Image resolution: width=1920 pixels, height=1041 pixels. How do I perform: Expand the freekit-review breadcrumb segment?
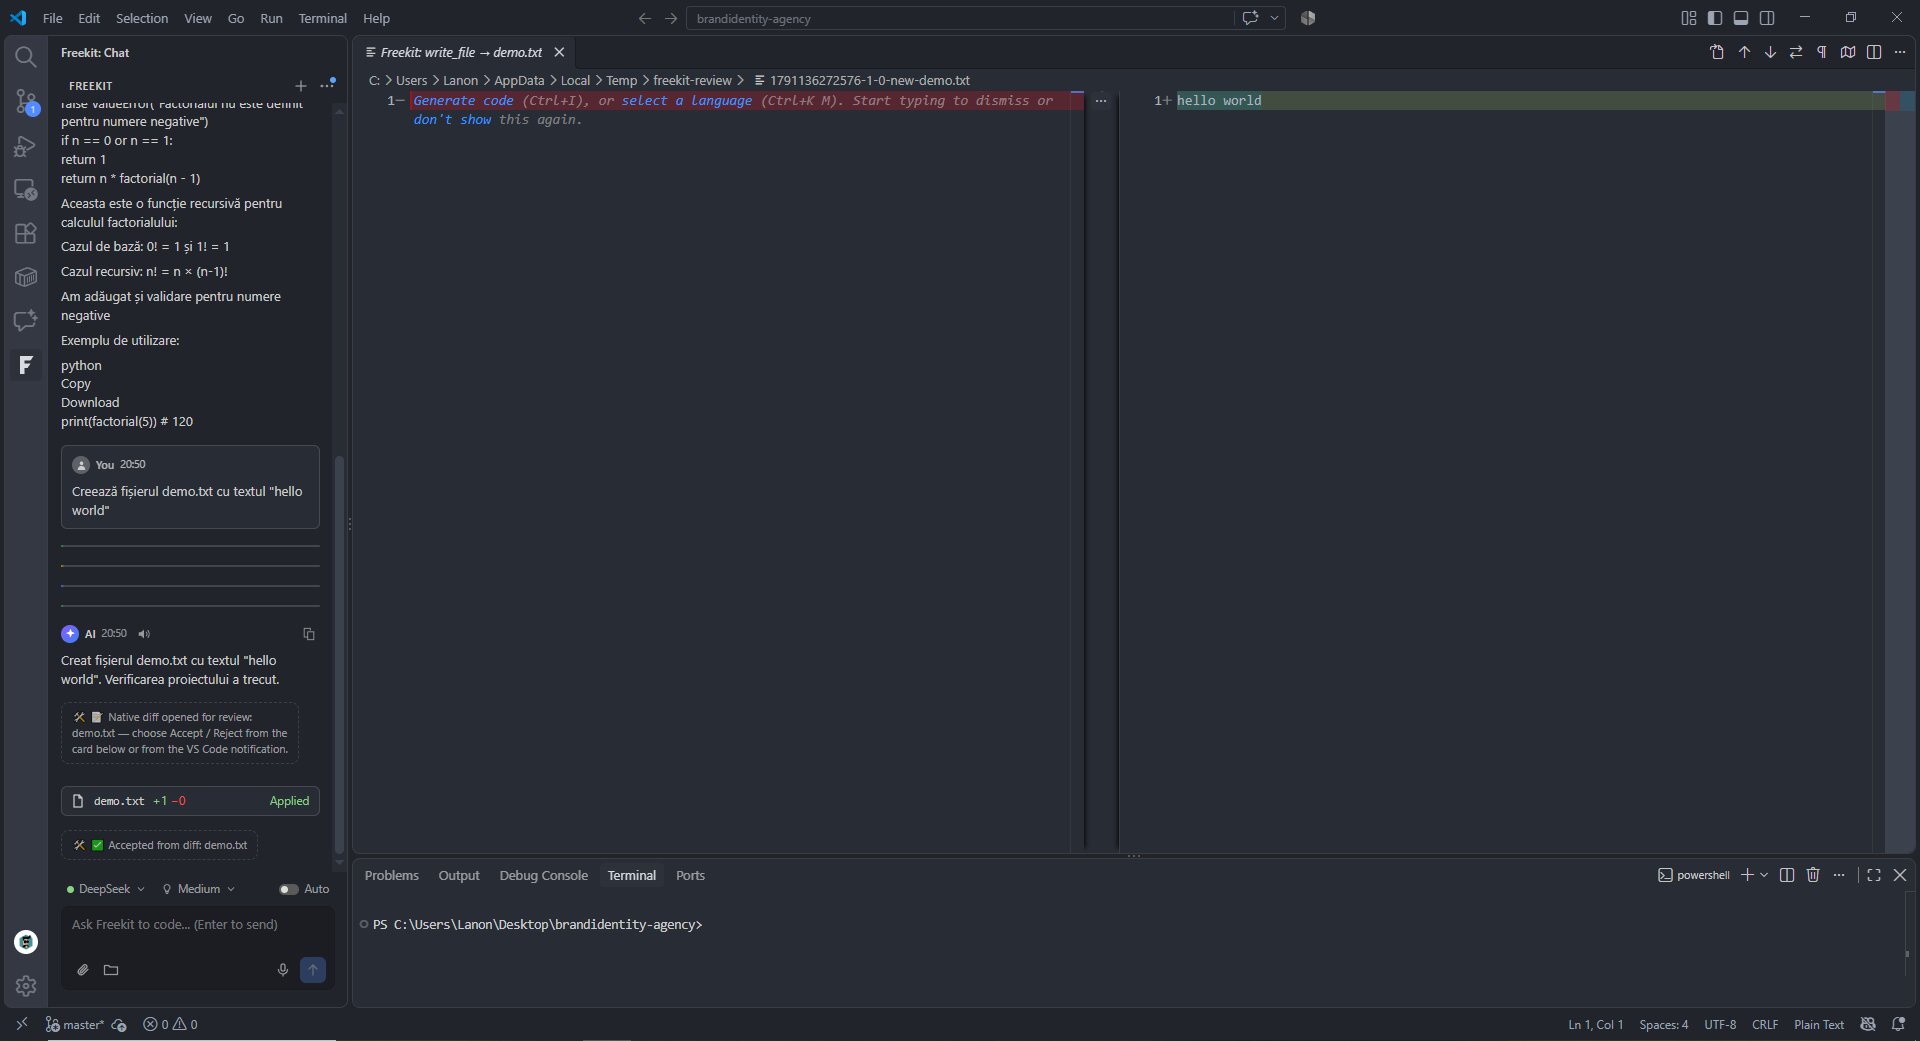click(692, 81)
